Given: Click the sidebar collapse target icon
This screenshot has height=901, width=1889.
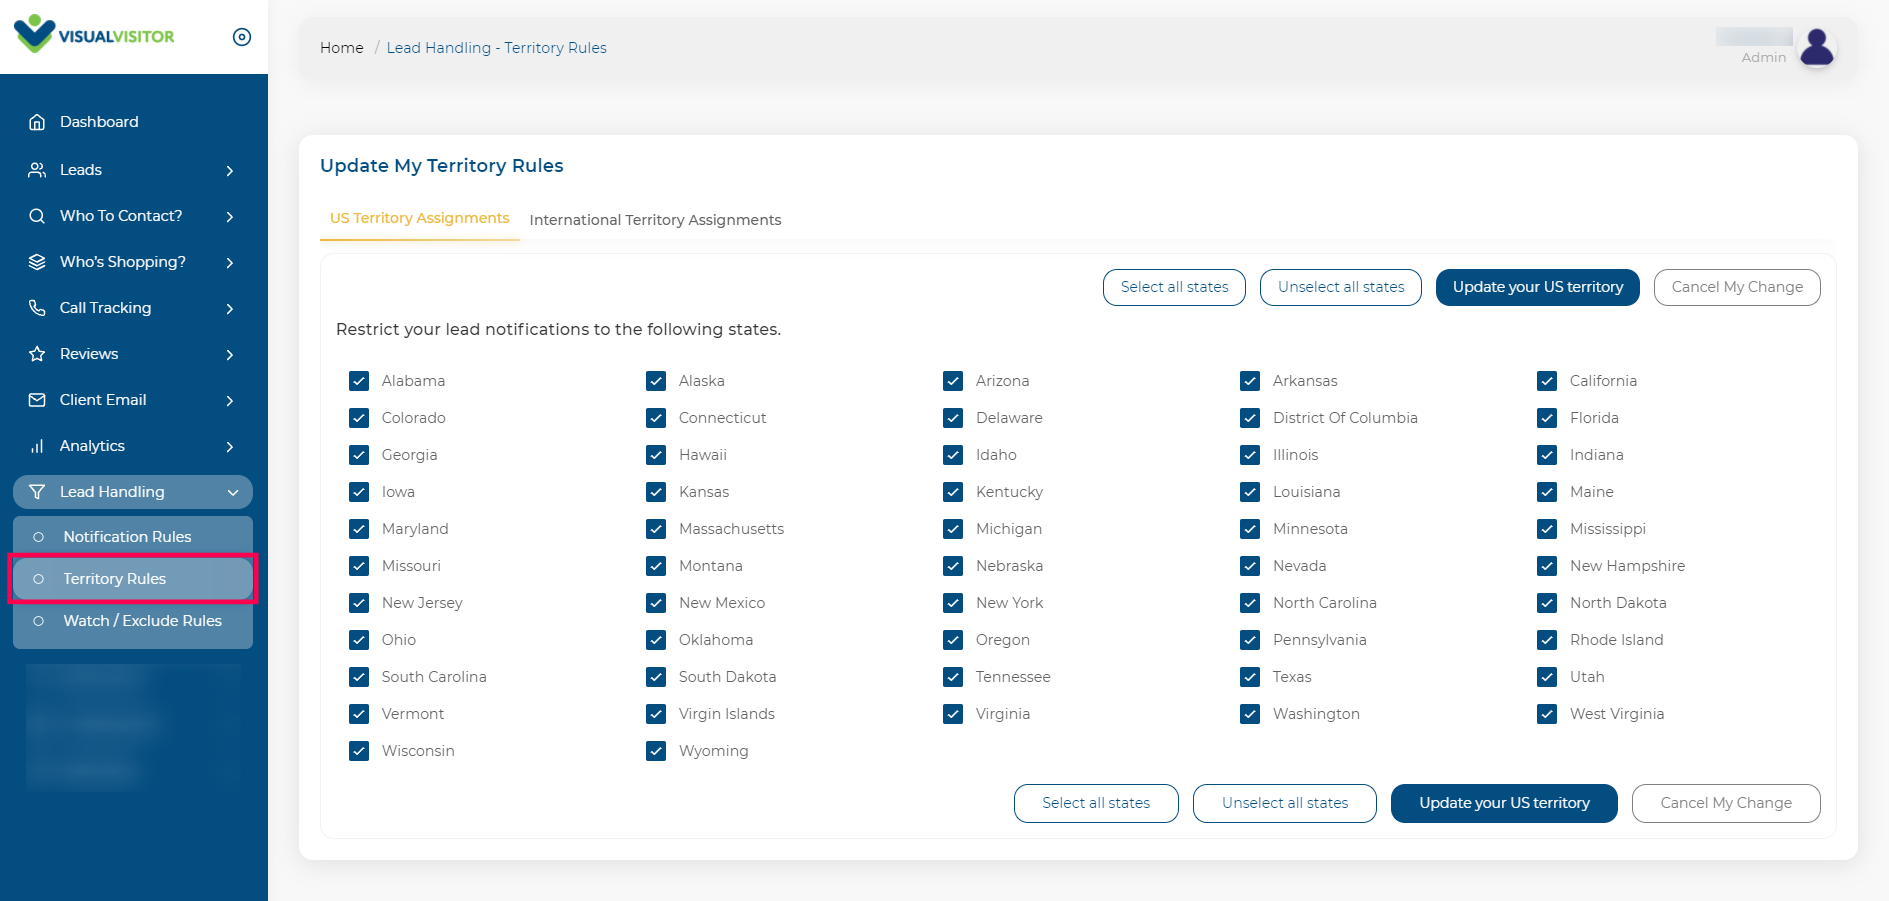Looking at the screenshot, I should pyautogui.click(x=242, y=37).
